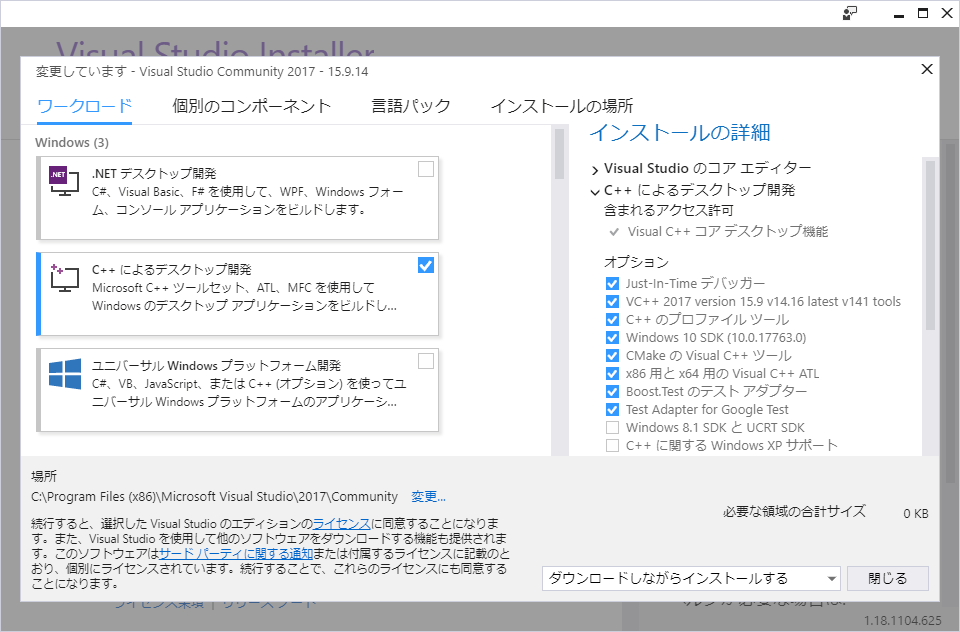Enable Windows 8.1 SDK と UCRT SDK option
The image size is (960, 632).
[x=612, y=427]
